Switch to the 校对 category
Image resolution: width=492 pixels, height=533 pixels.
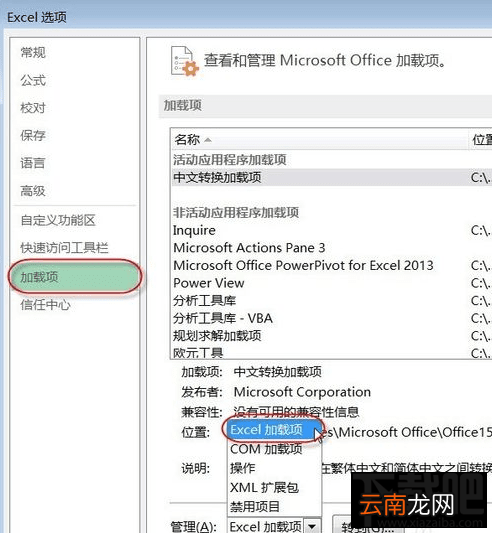(x=33, y=108)
